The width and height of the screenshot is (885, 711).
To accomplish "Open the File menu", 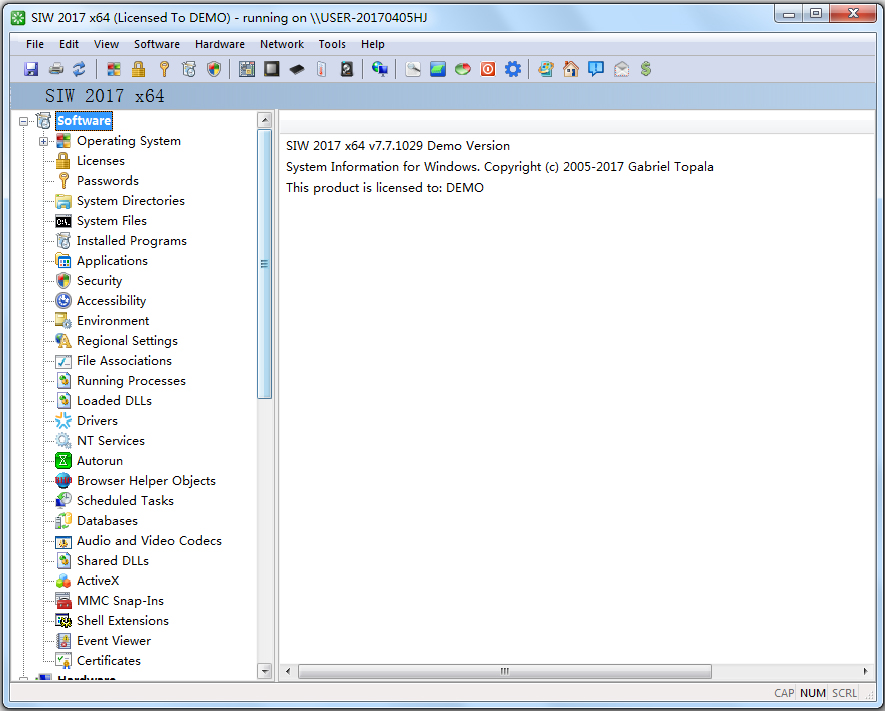I will (35, 44).
